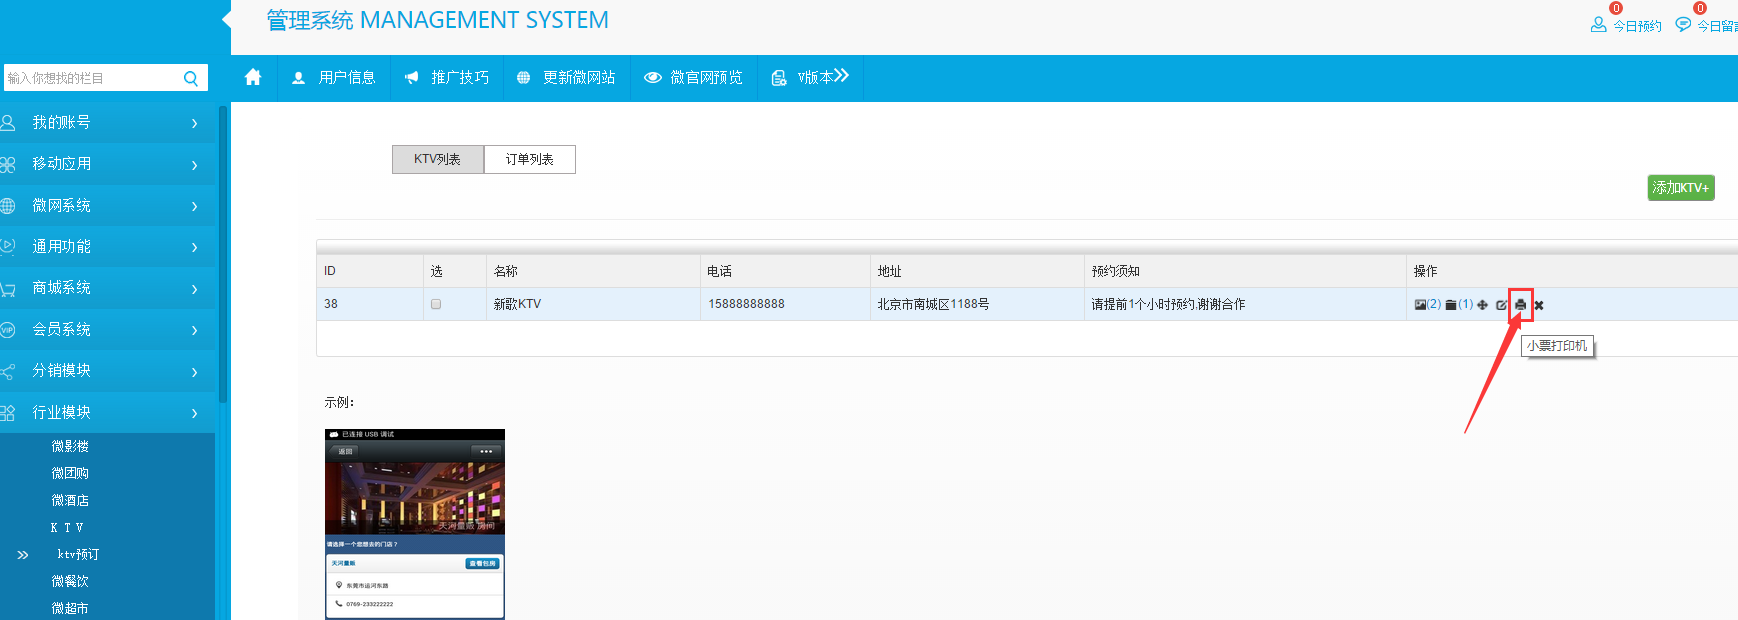1738x620 pixels.
Task: Expand the 会员系统 sidebar menu
Action: (100, 329)
